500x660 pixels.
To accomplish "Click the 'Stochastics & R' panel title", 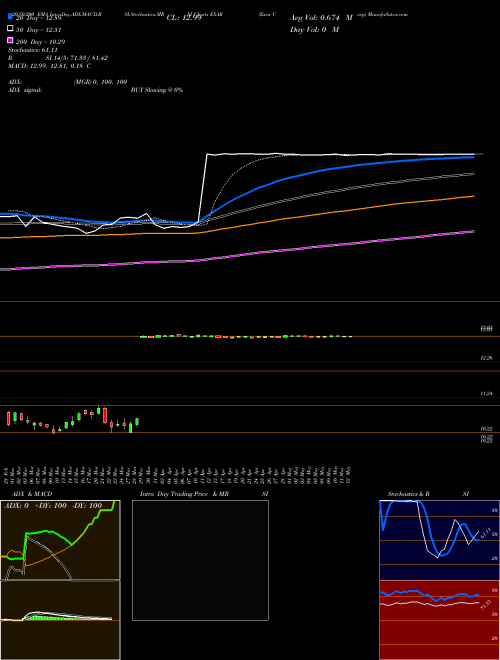I will (x=408, y=494).
